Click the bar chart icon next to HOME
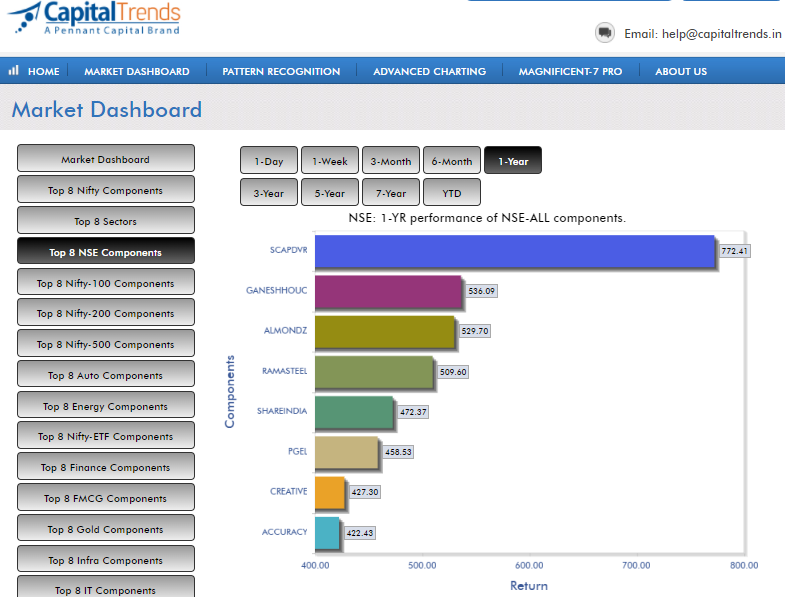 click(14, 70)
